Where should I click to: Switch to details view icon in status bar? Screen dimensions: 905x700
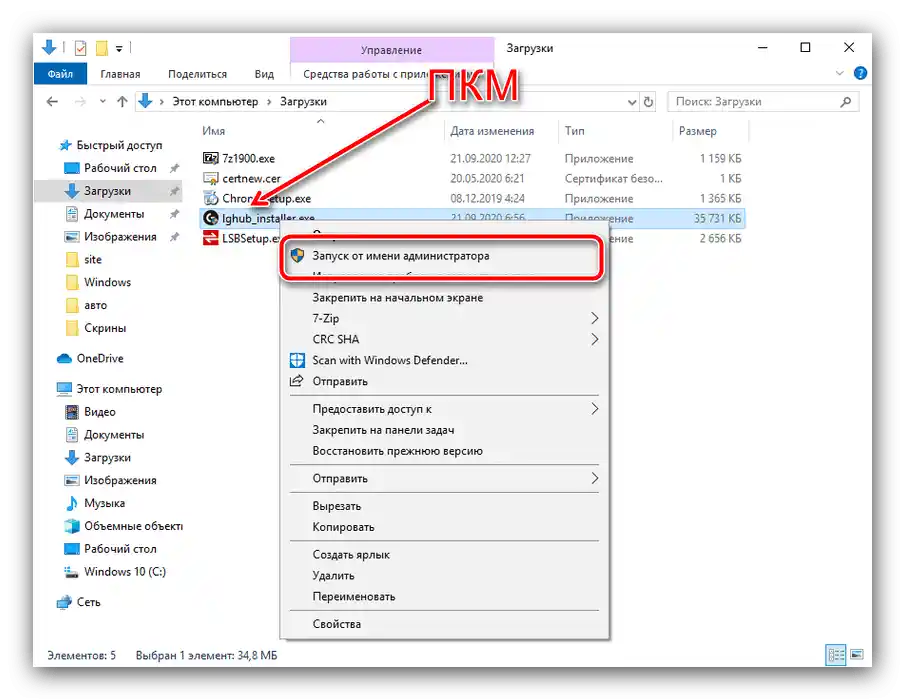(x=836, y=655)
